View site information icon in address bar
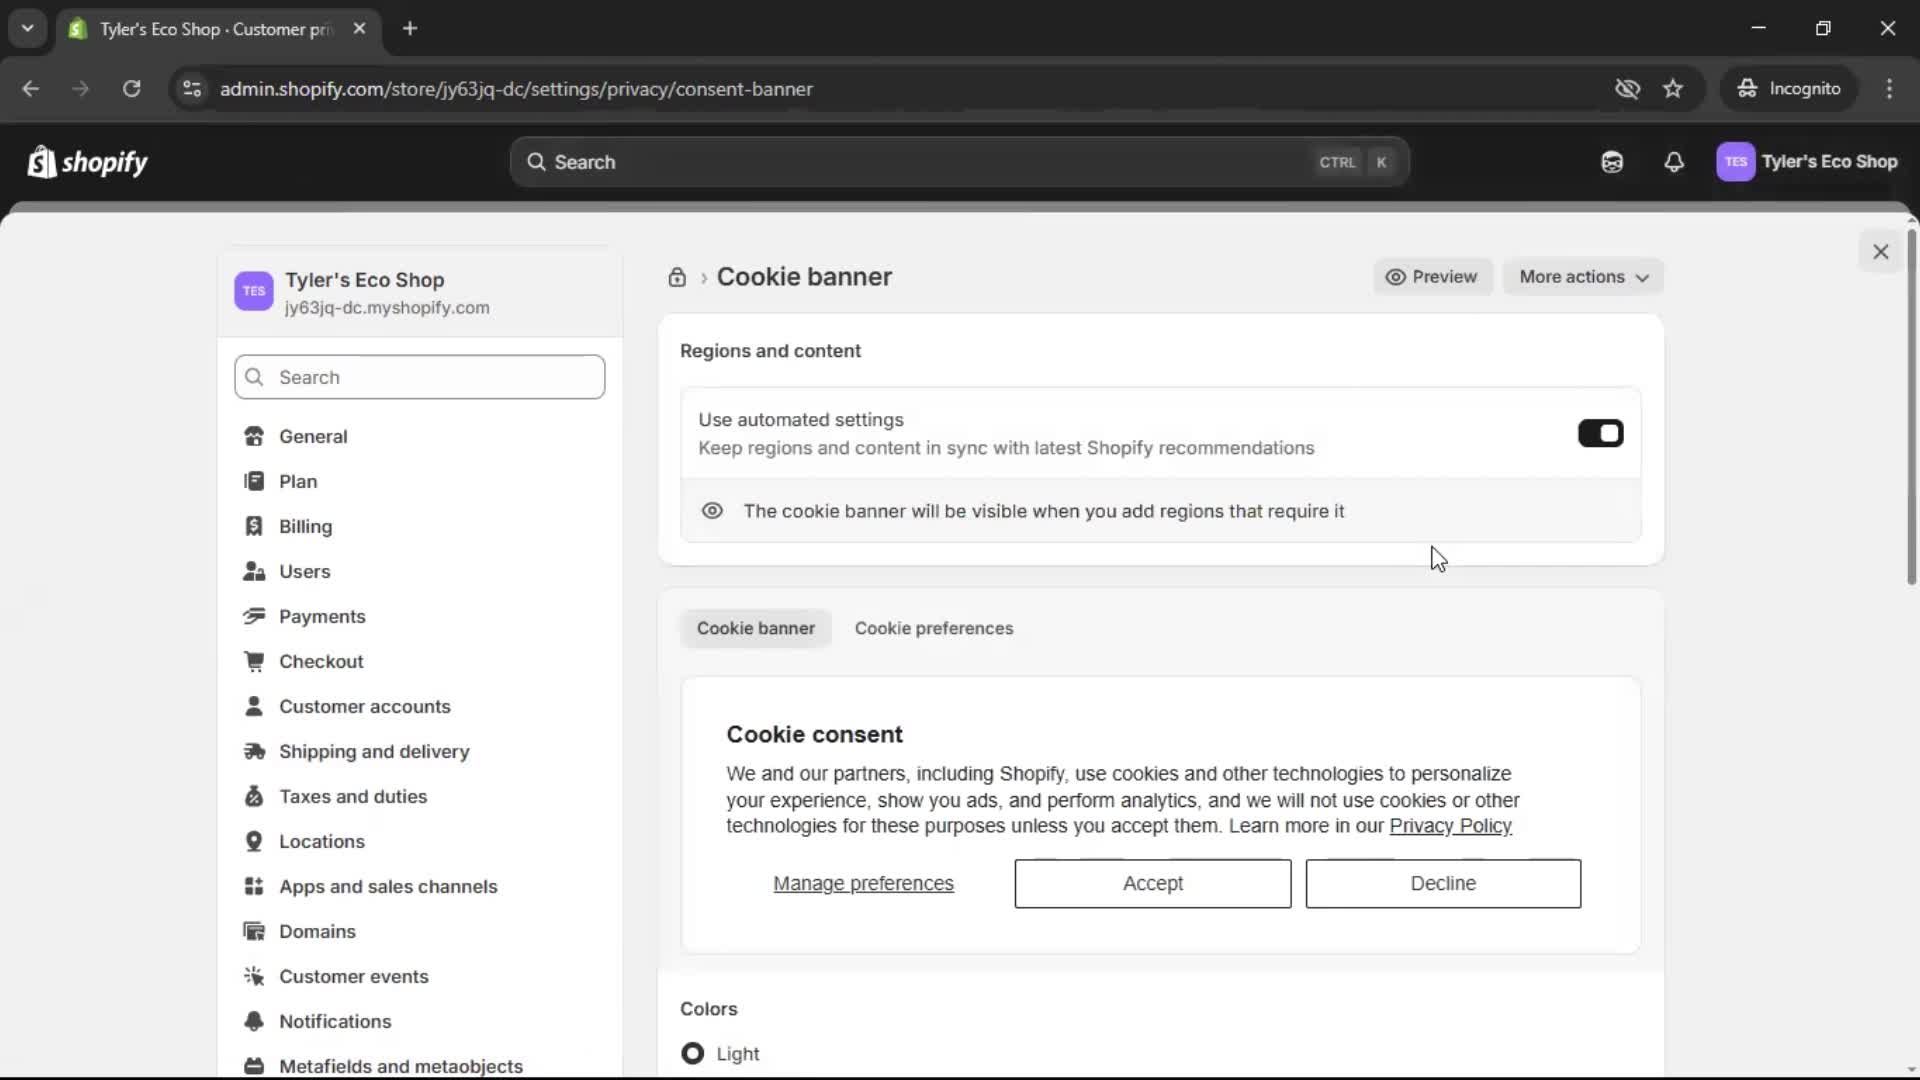The width and height of the screenshot is (1920, 1080). [192, 89]
